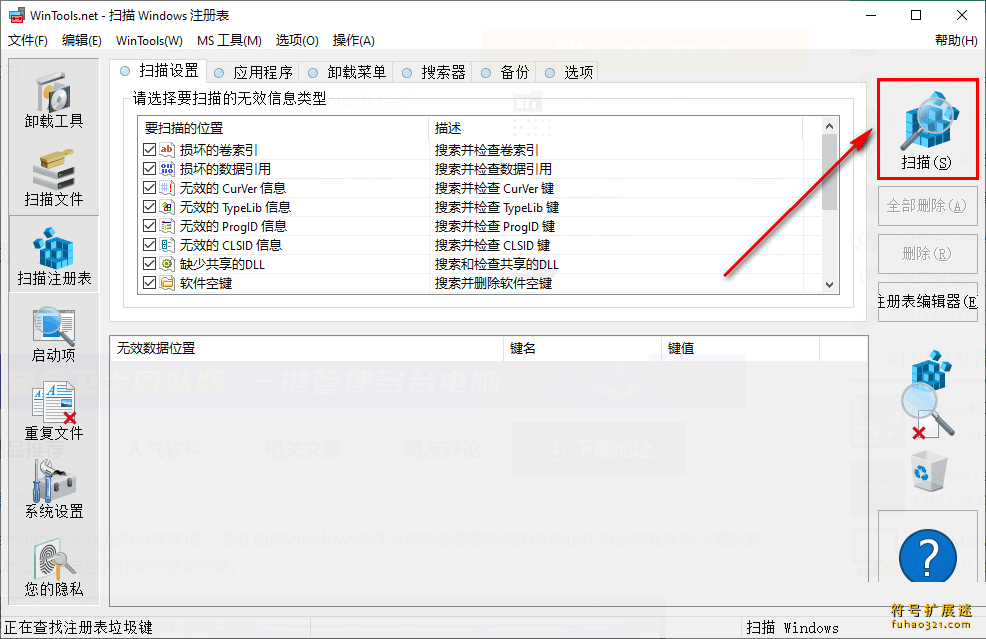Open the 选项(O) menu

coord(296,40)
